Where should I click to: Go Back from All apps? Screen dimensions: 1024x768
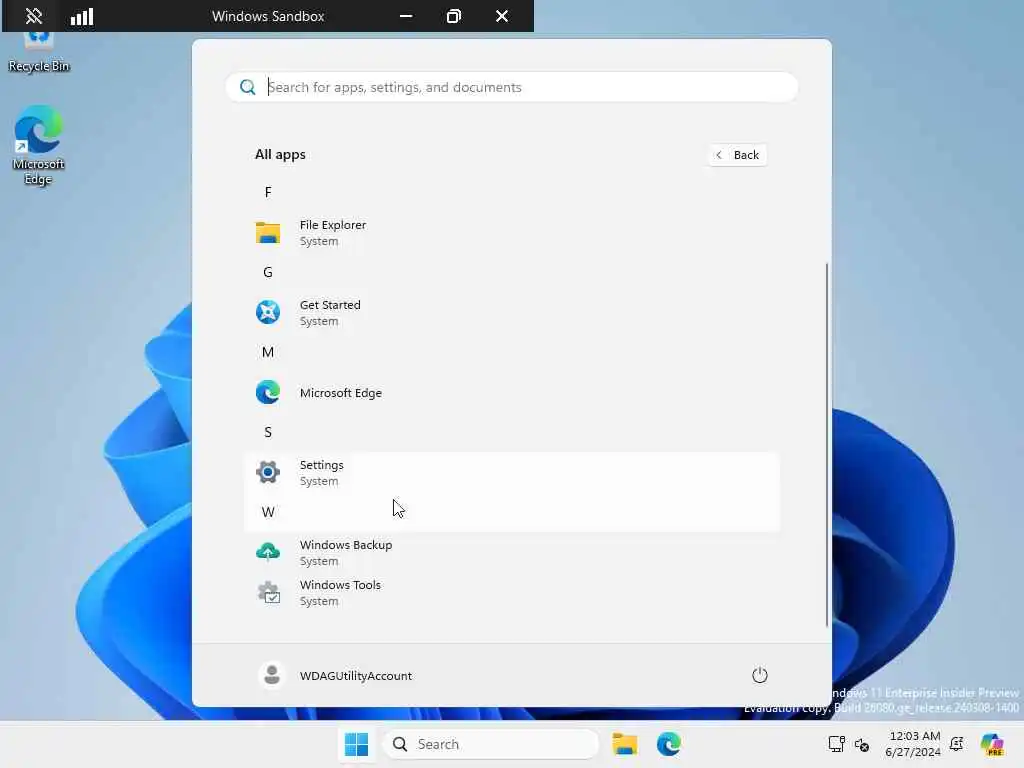click(x=738, y=155)
